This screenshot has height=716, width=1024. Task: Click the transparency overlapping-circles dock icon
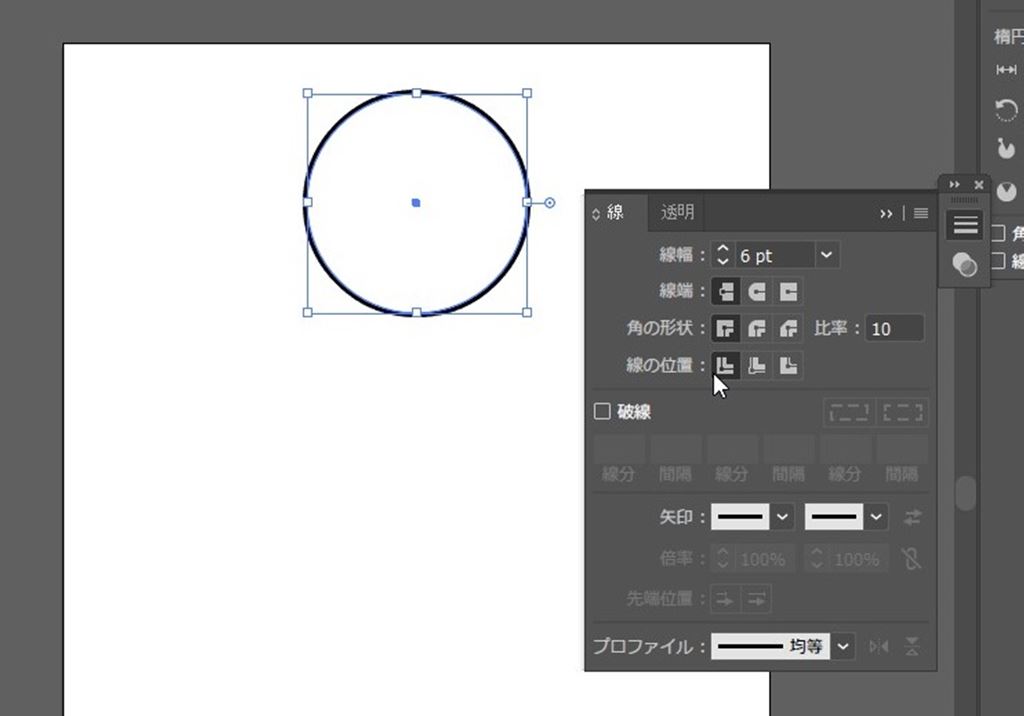[x=965, y=264]
